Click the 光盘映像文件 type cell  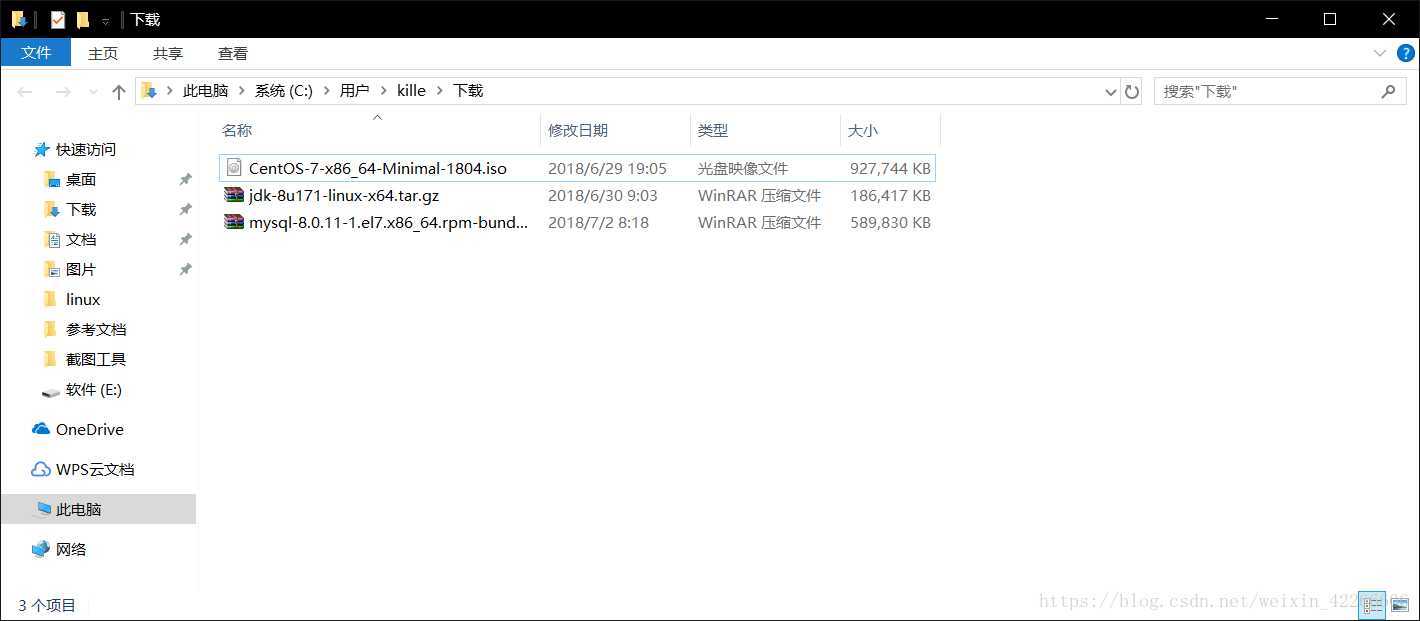tap(743, 168)
